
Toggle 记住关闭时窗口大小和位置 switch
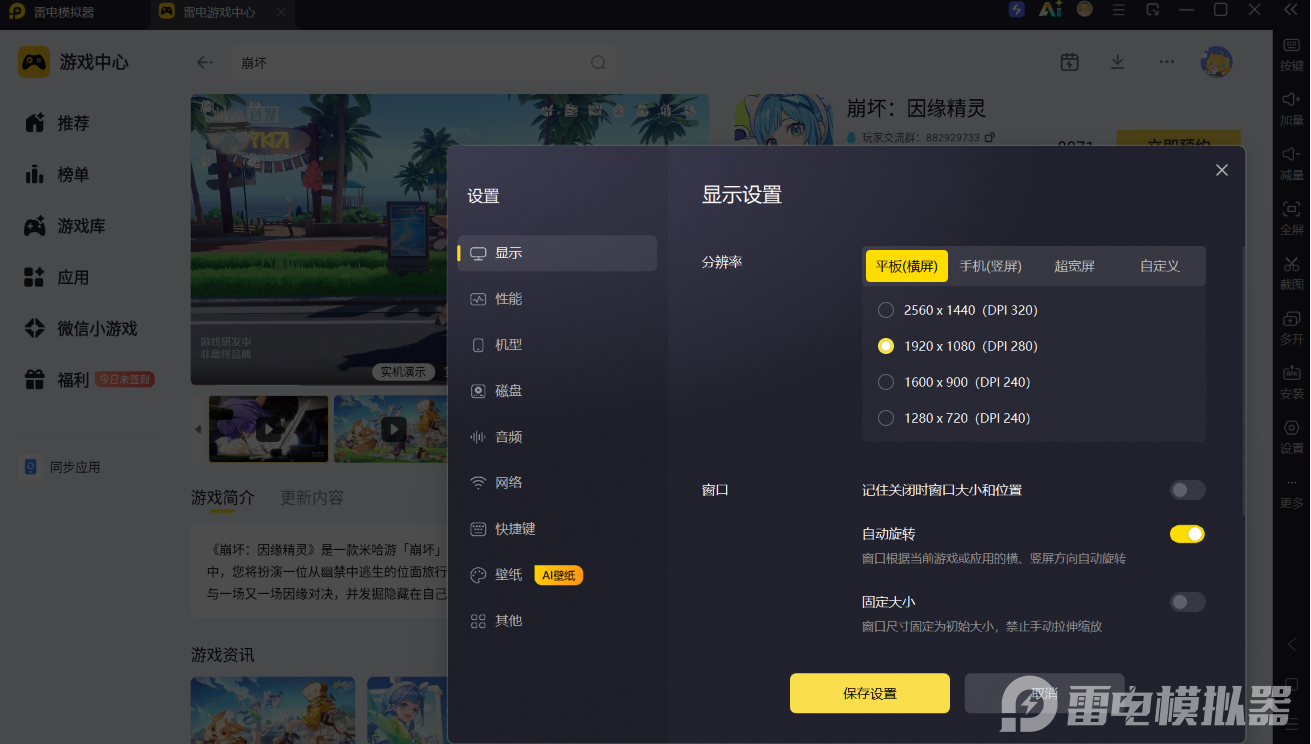click(1188, 490)
